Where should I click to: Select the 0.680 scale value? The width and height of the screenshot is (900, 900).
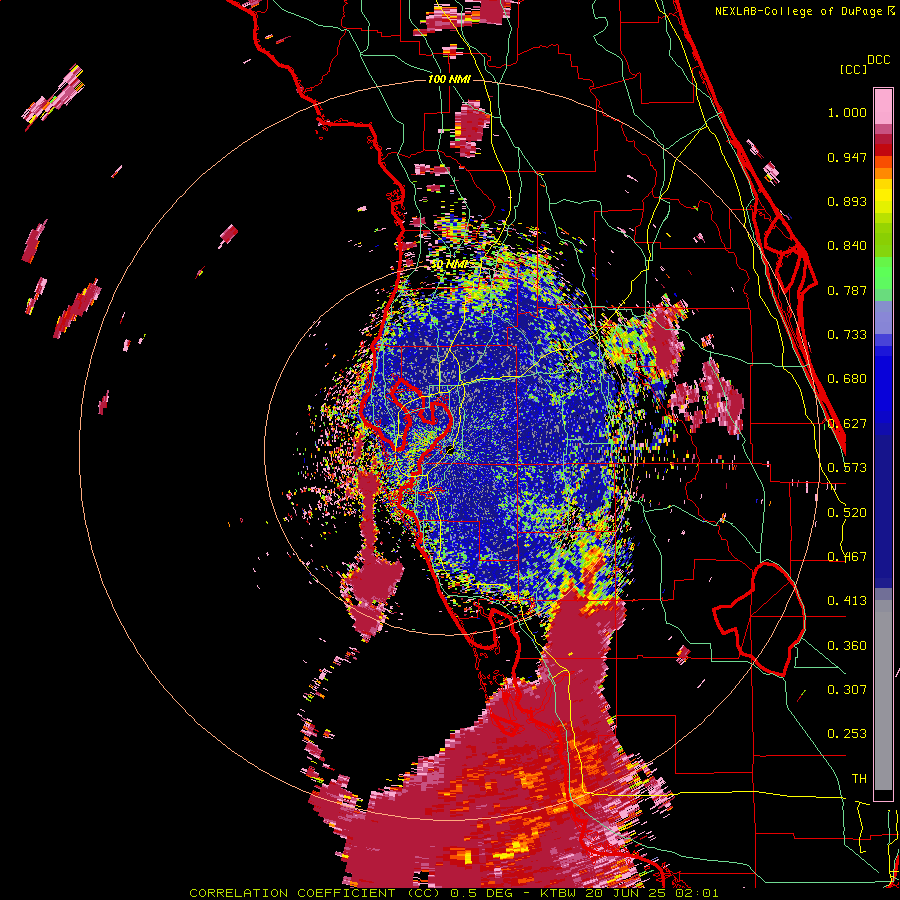[847, 379]
